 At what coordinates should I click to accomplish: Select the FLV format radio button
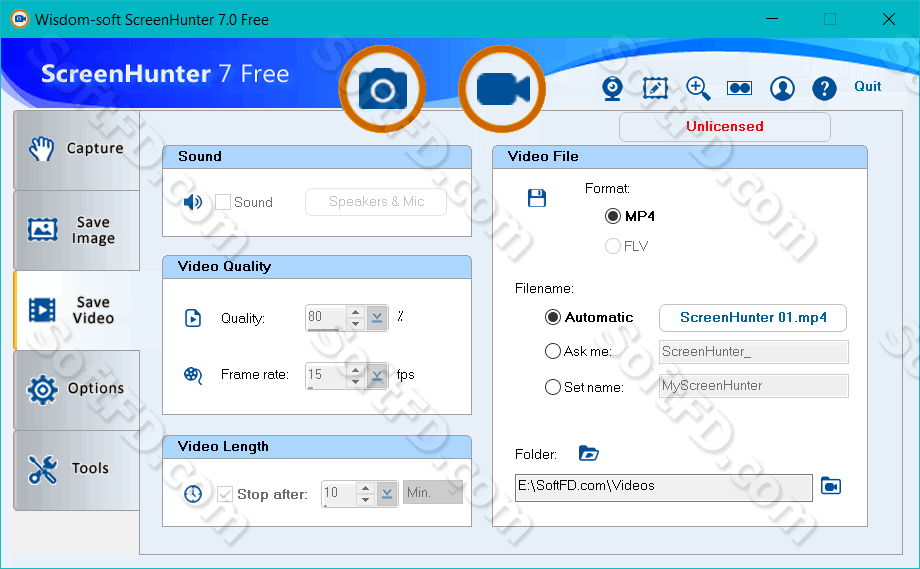613,246
